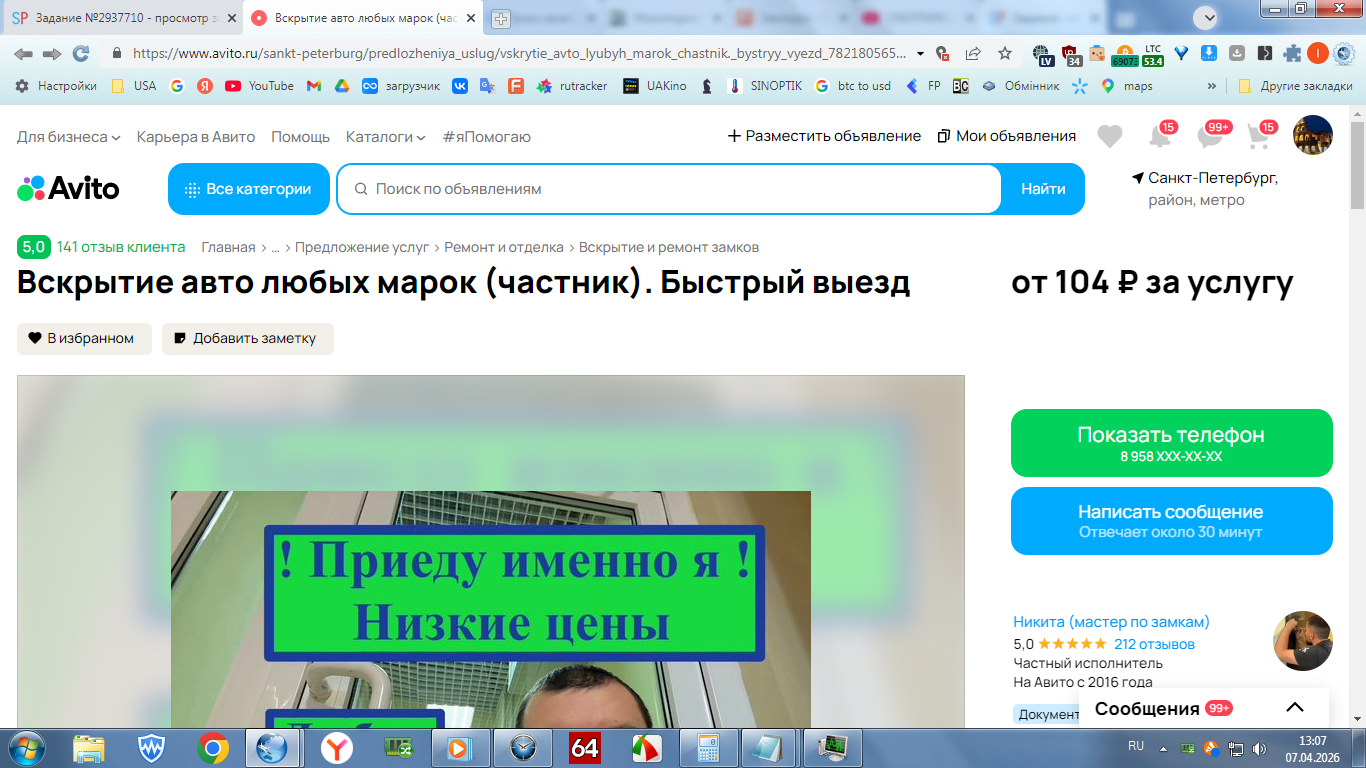Click the Добавить заметку button
1366x768 pixels.
click(248, 339)
